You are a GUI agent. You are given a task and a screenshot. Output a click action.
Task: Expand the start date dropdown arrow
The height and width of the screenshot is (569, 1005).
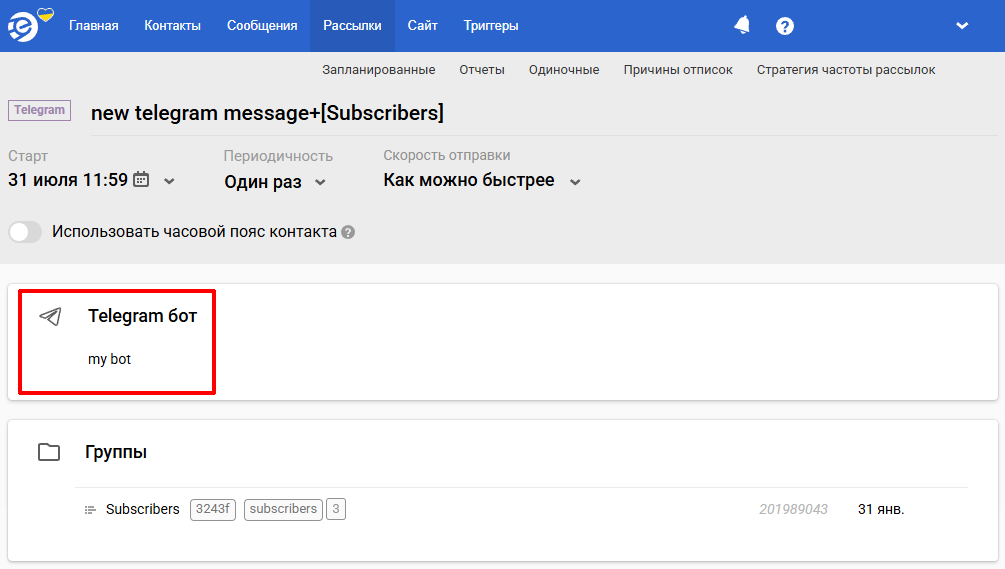click(169, 181)
